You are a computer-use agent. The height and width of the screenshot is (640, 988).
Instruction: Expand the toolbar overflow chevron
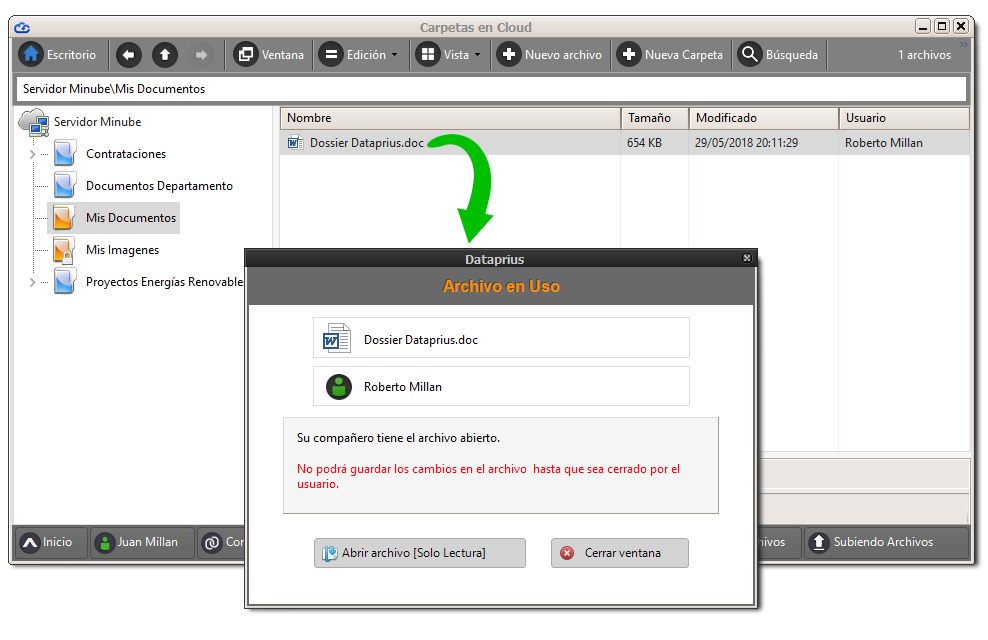(963, 45)
